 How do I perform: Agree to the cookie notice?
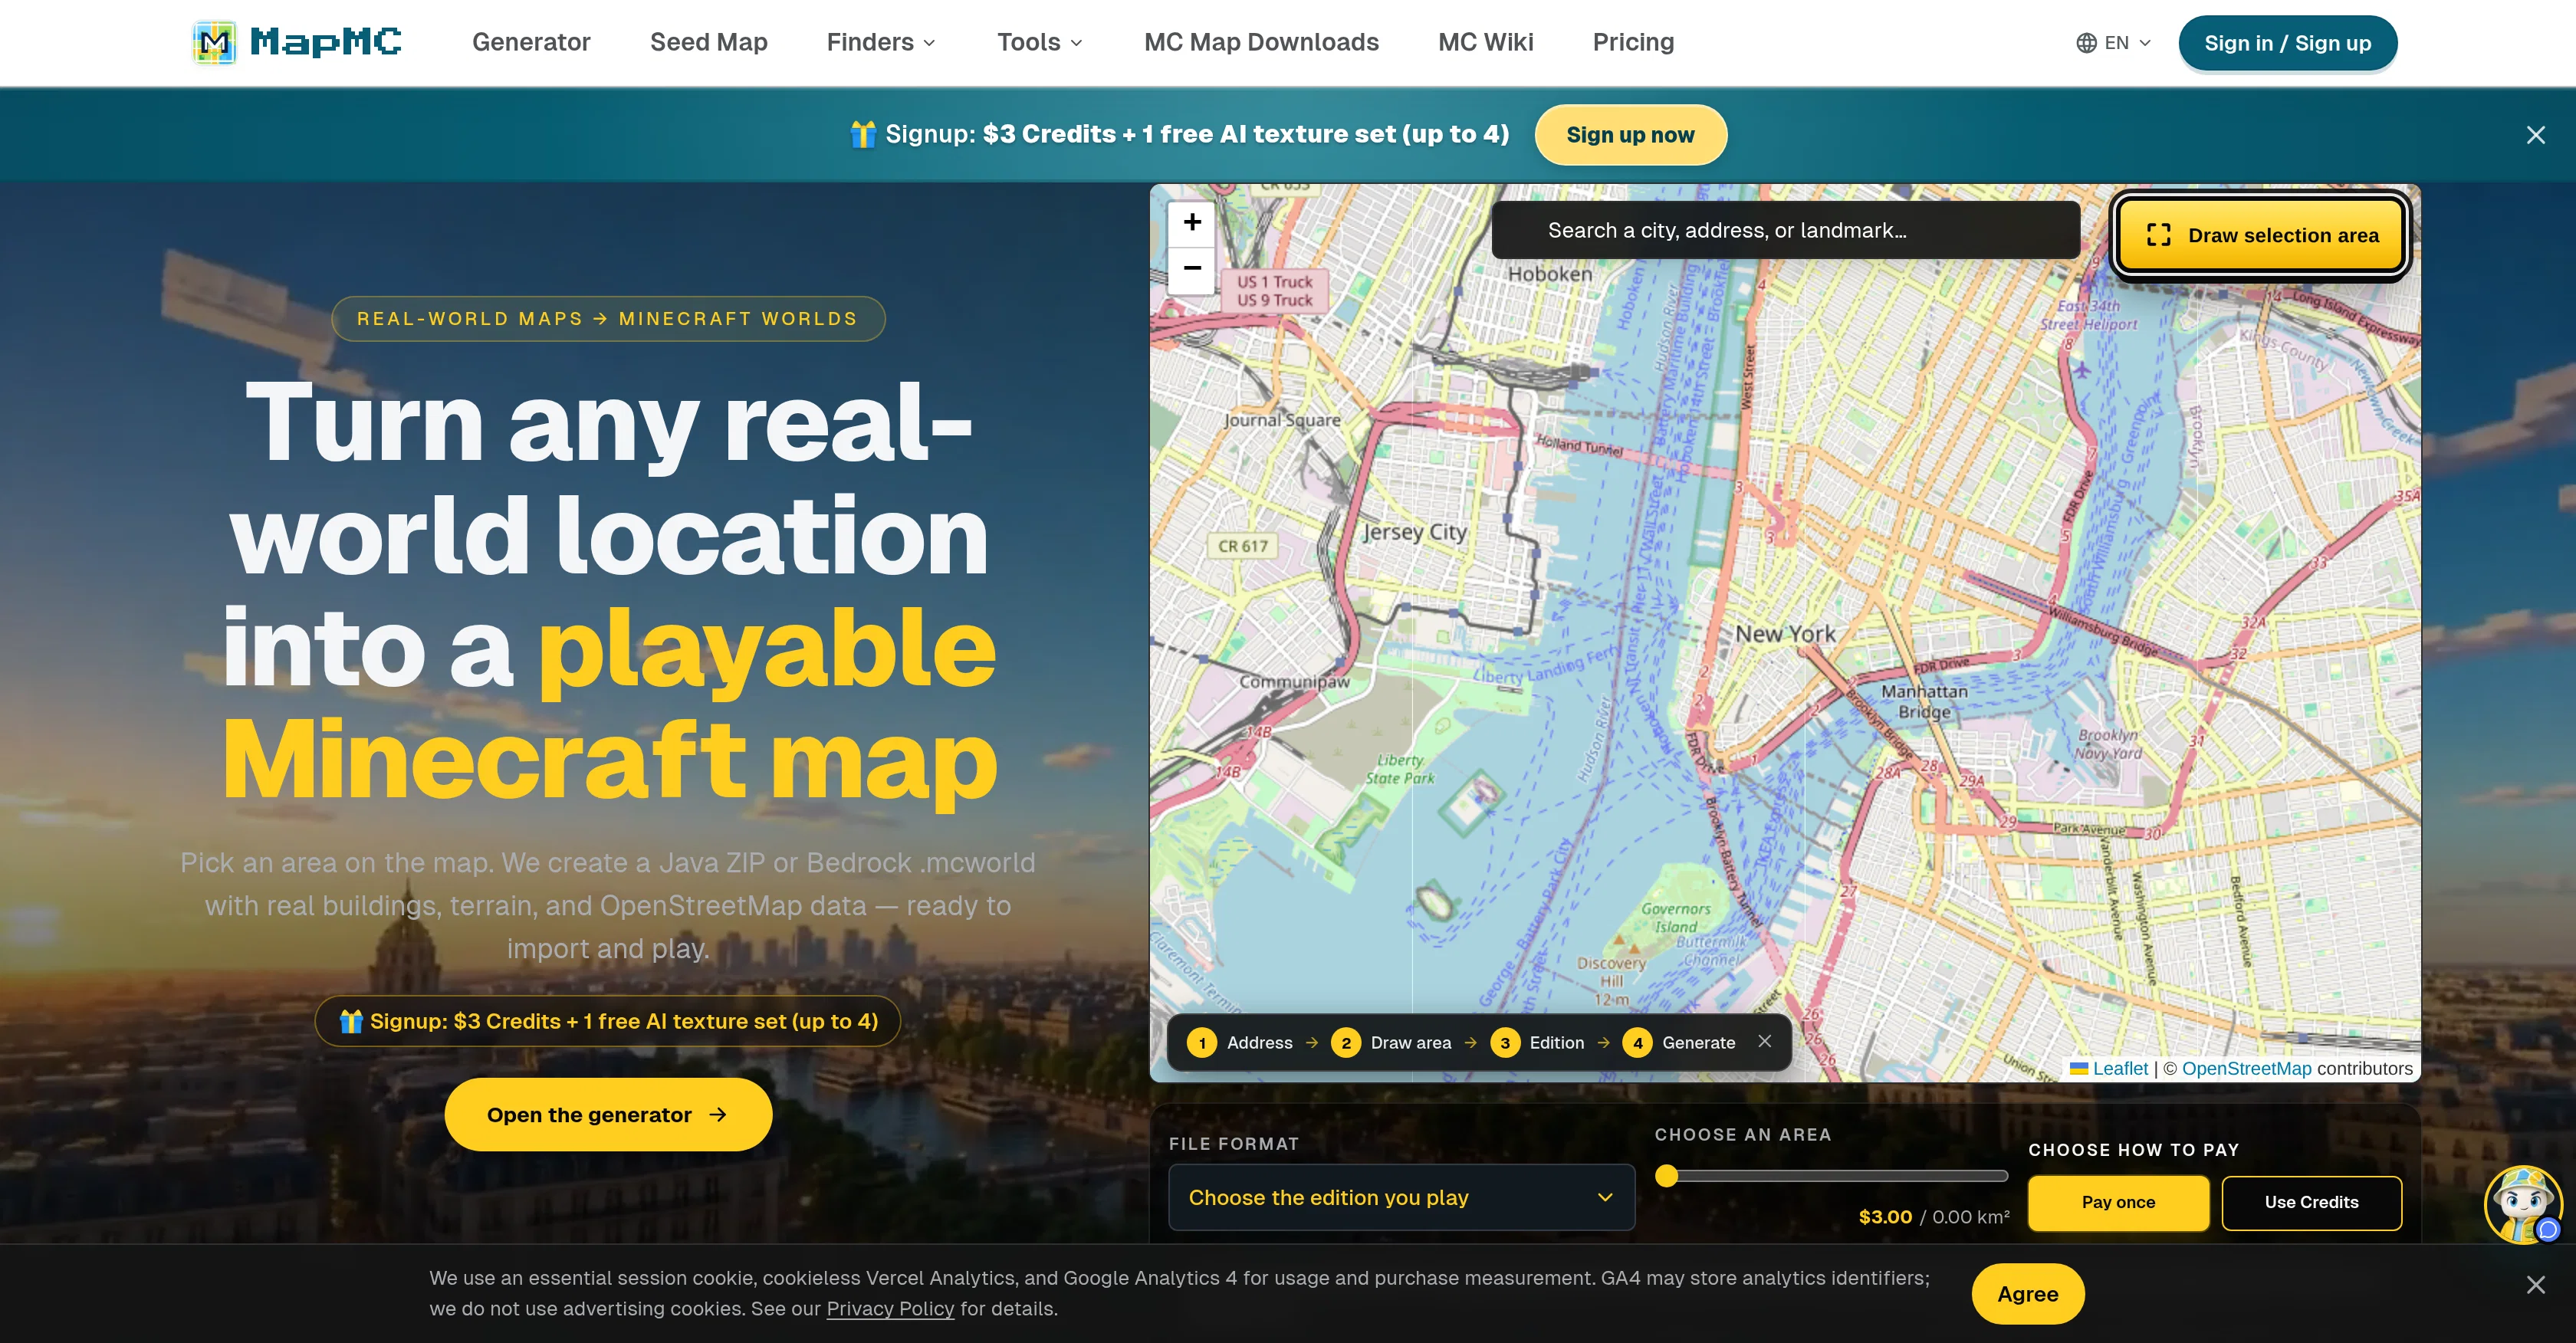tap(2027, 1294)
